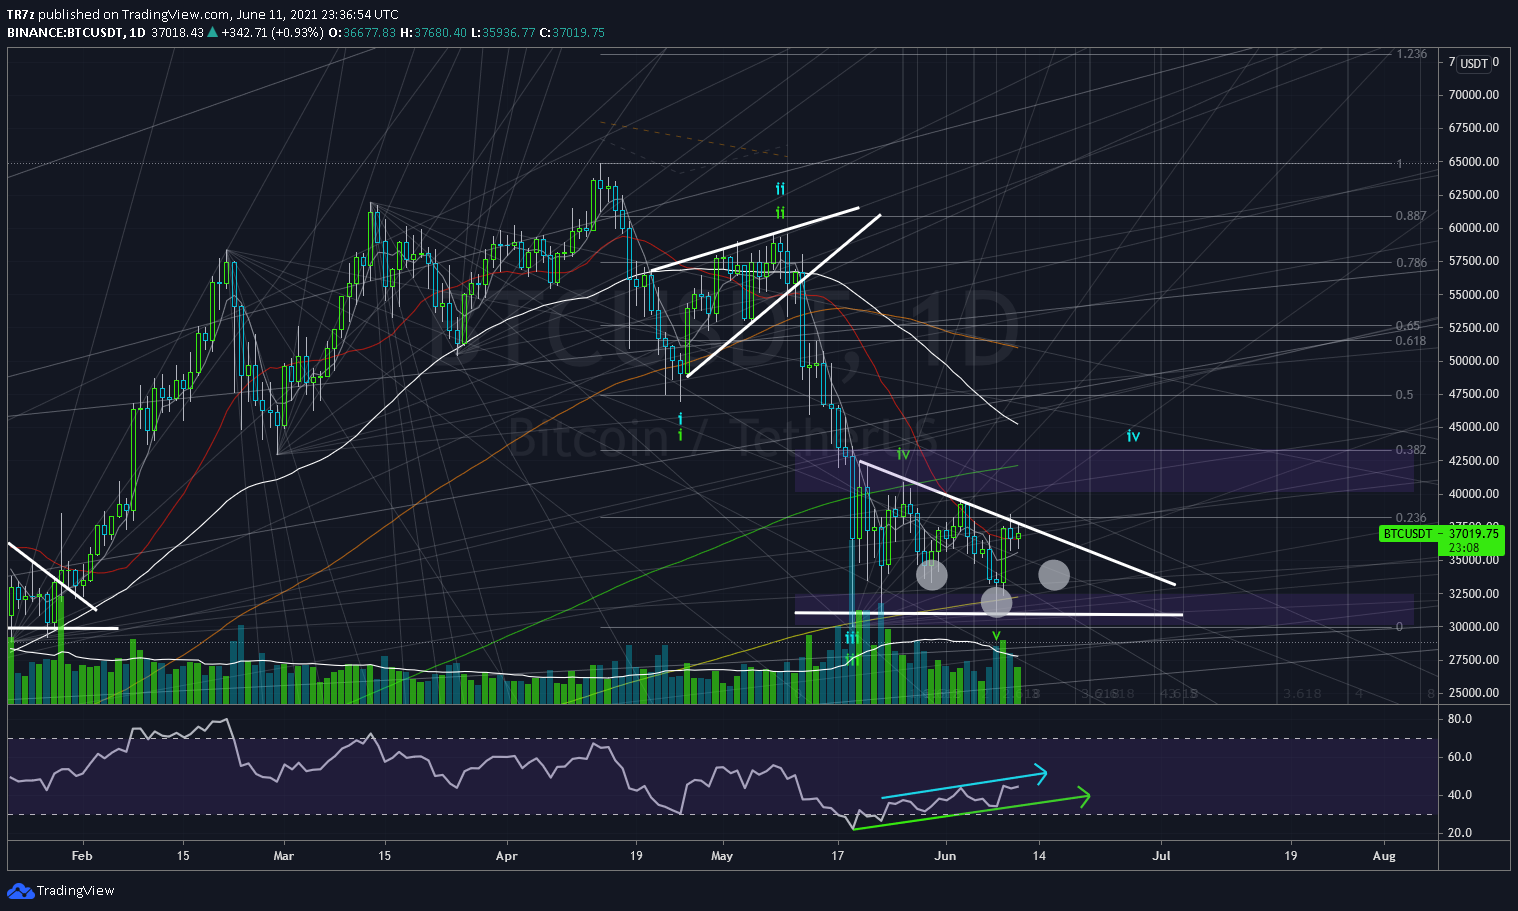Image resolution: width=1518 pixels, height=911 pixels.
Task: Click the TradingView logo at the bottom
Action: click(61, 890)
